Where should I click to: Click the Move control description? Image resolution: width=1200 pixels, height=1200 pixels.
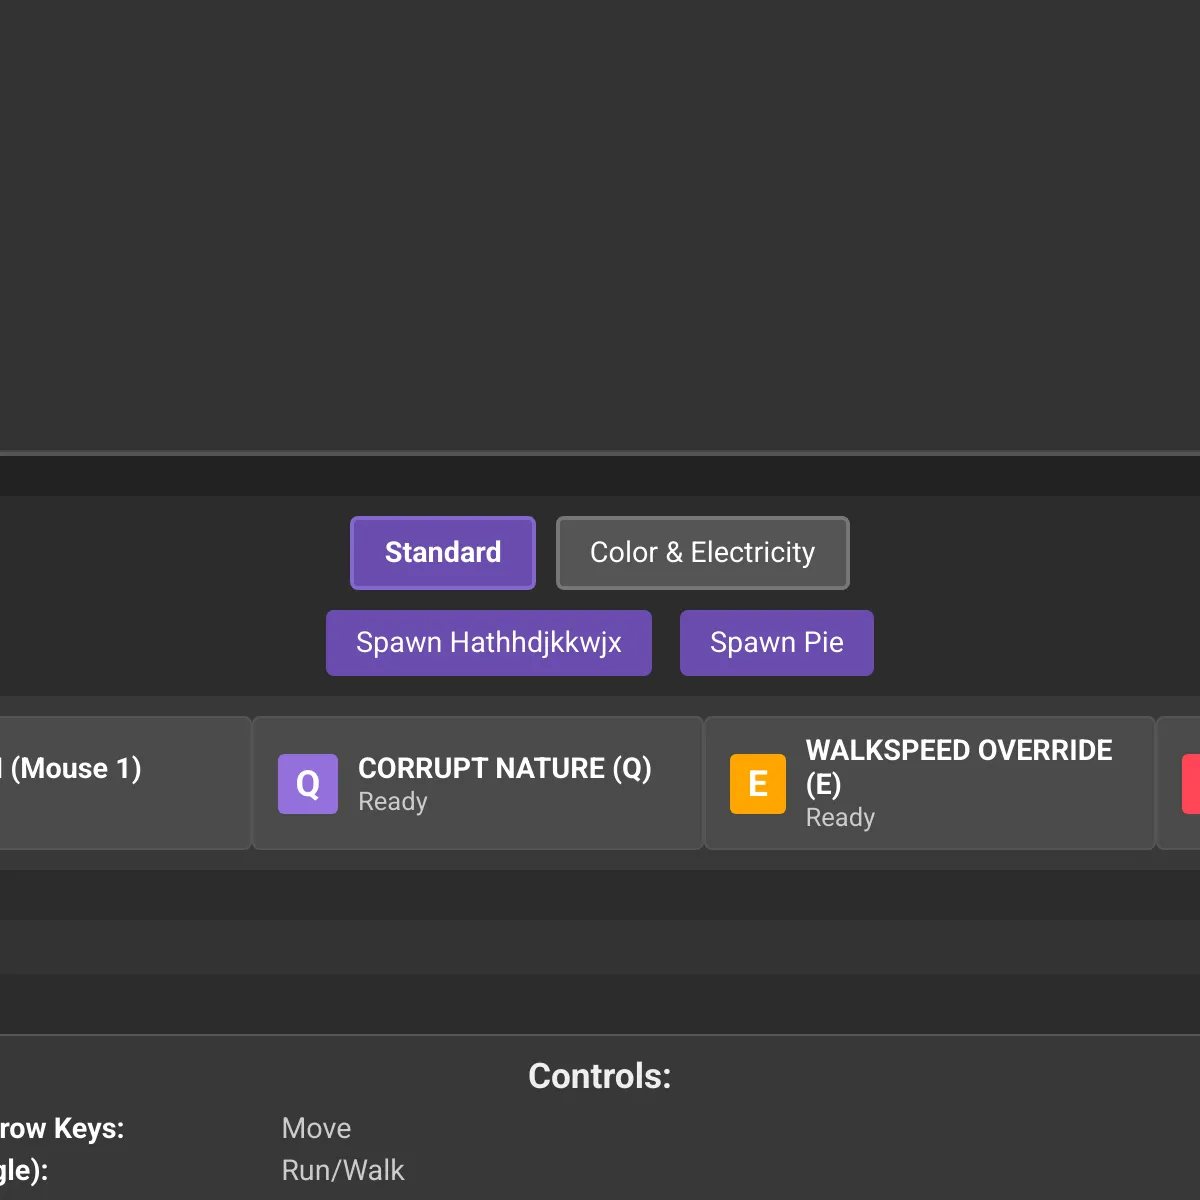(317, 1128)
